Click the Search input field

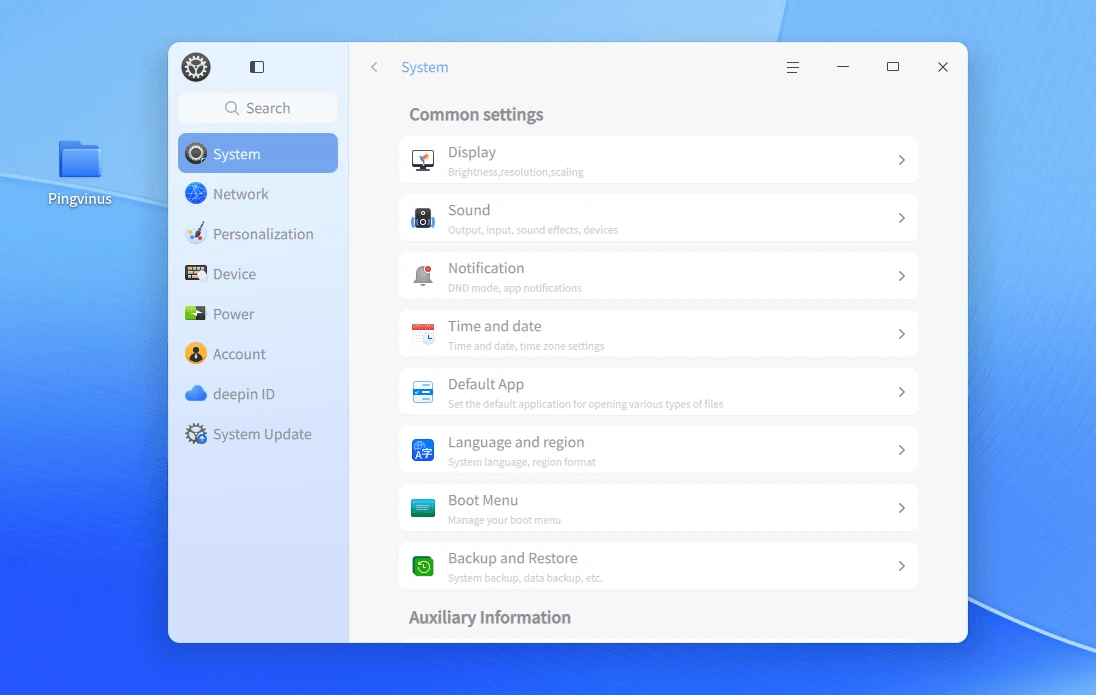pyautogui.click(x=258, y=108)
